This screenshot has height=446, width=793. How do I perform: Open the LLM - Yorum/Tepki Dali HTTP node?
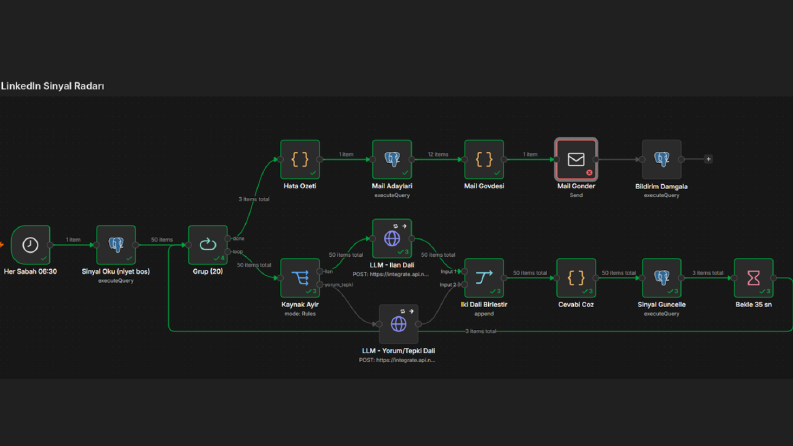point(399,324)
